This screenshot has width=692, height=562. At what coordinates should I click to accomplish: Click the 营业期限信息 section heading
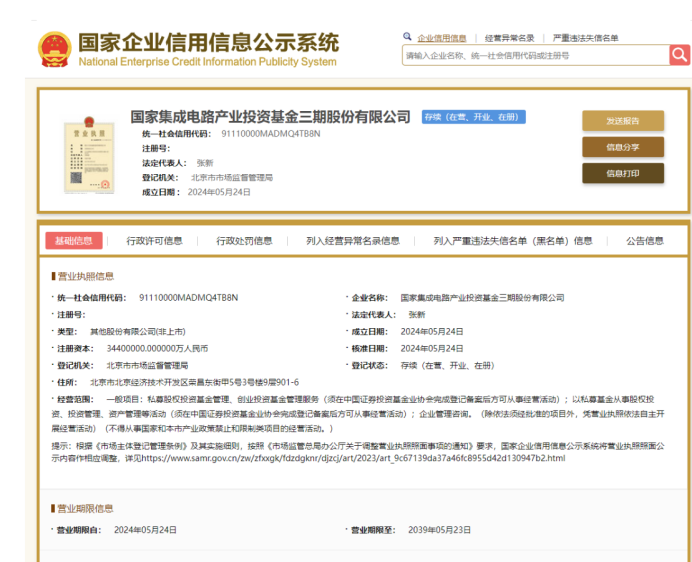(86, 509)
